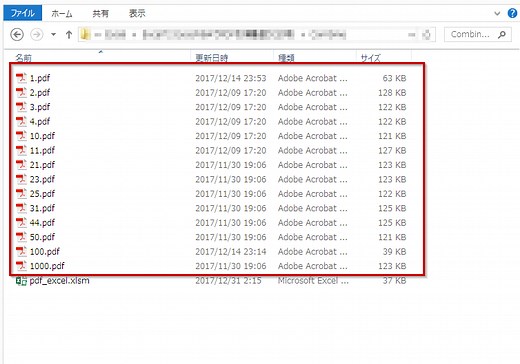Click the file name 100.pdf
Screen dimensions: 520x364
tap(45, 252)
